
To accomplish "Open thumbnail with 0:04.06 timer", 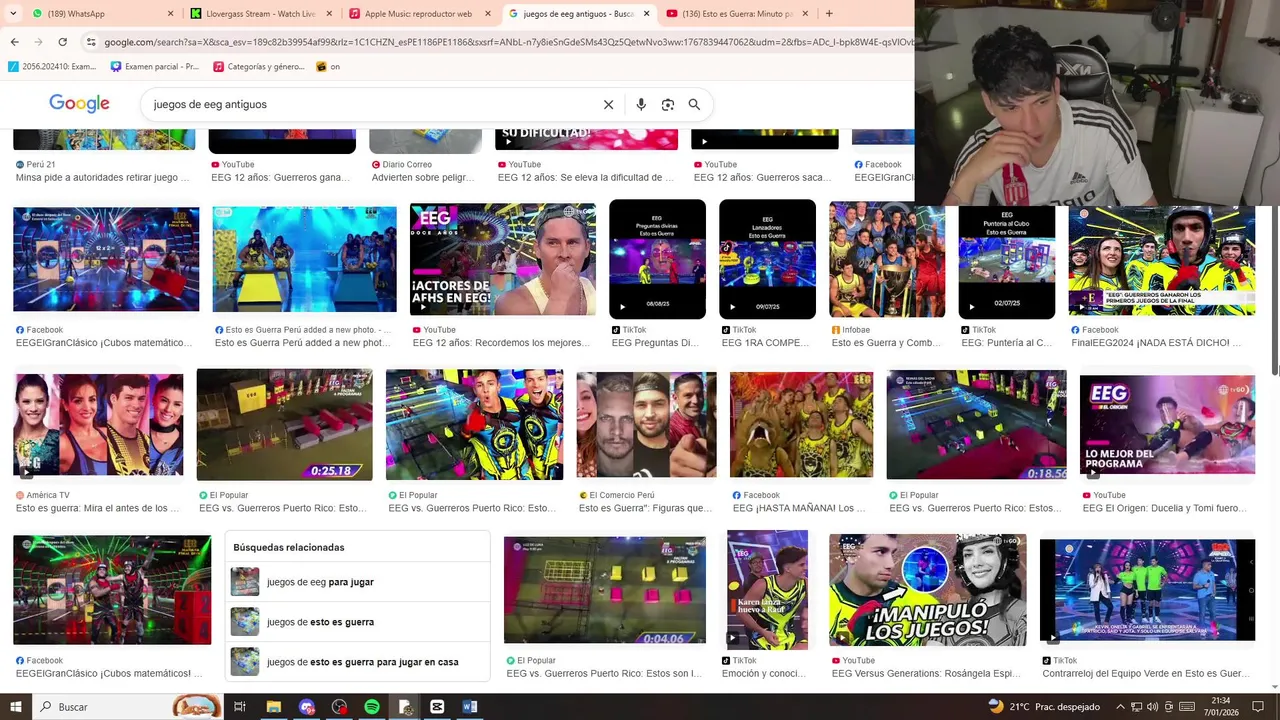I will pyautogui.click(x=604, y=590).
